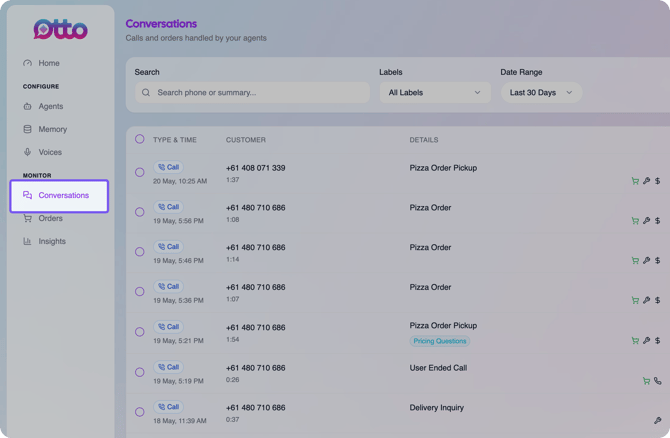Viewport: 670px width, 438px height.
Task: Select the 19 May 5:46 PM call checkbox
Action: [140, 252]
